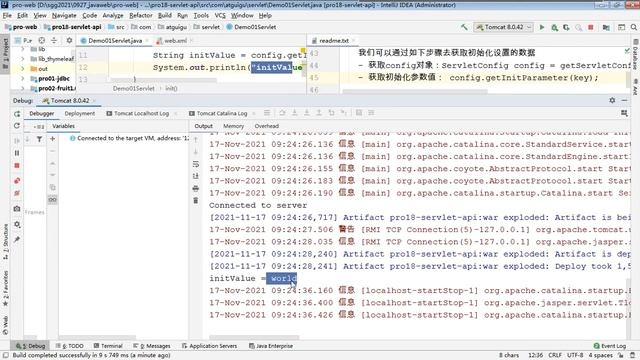Open Application Servers tool window
Viewport: 640px width, 360px height.
(209, 346)
